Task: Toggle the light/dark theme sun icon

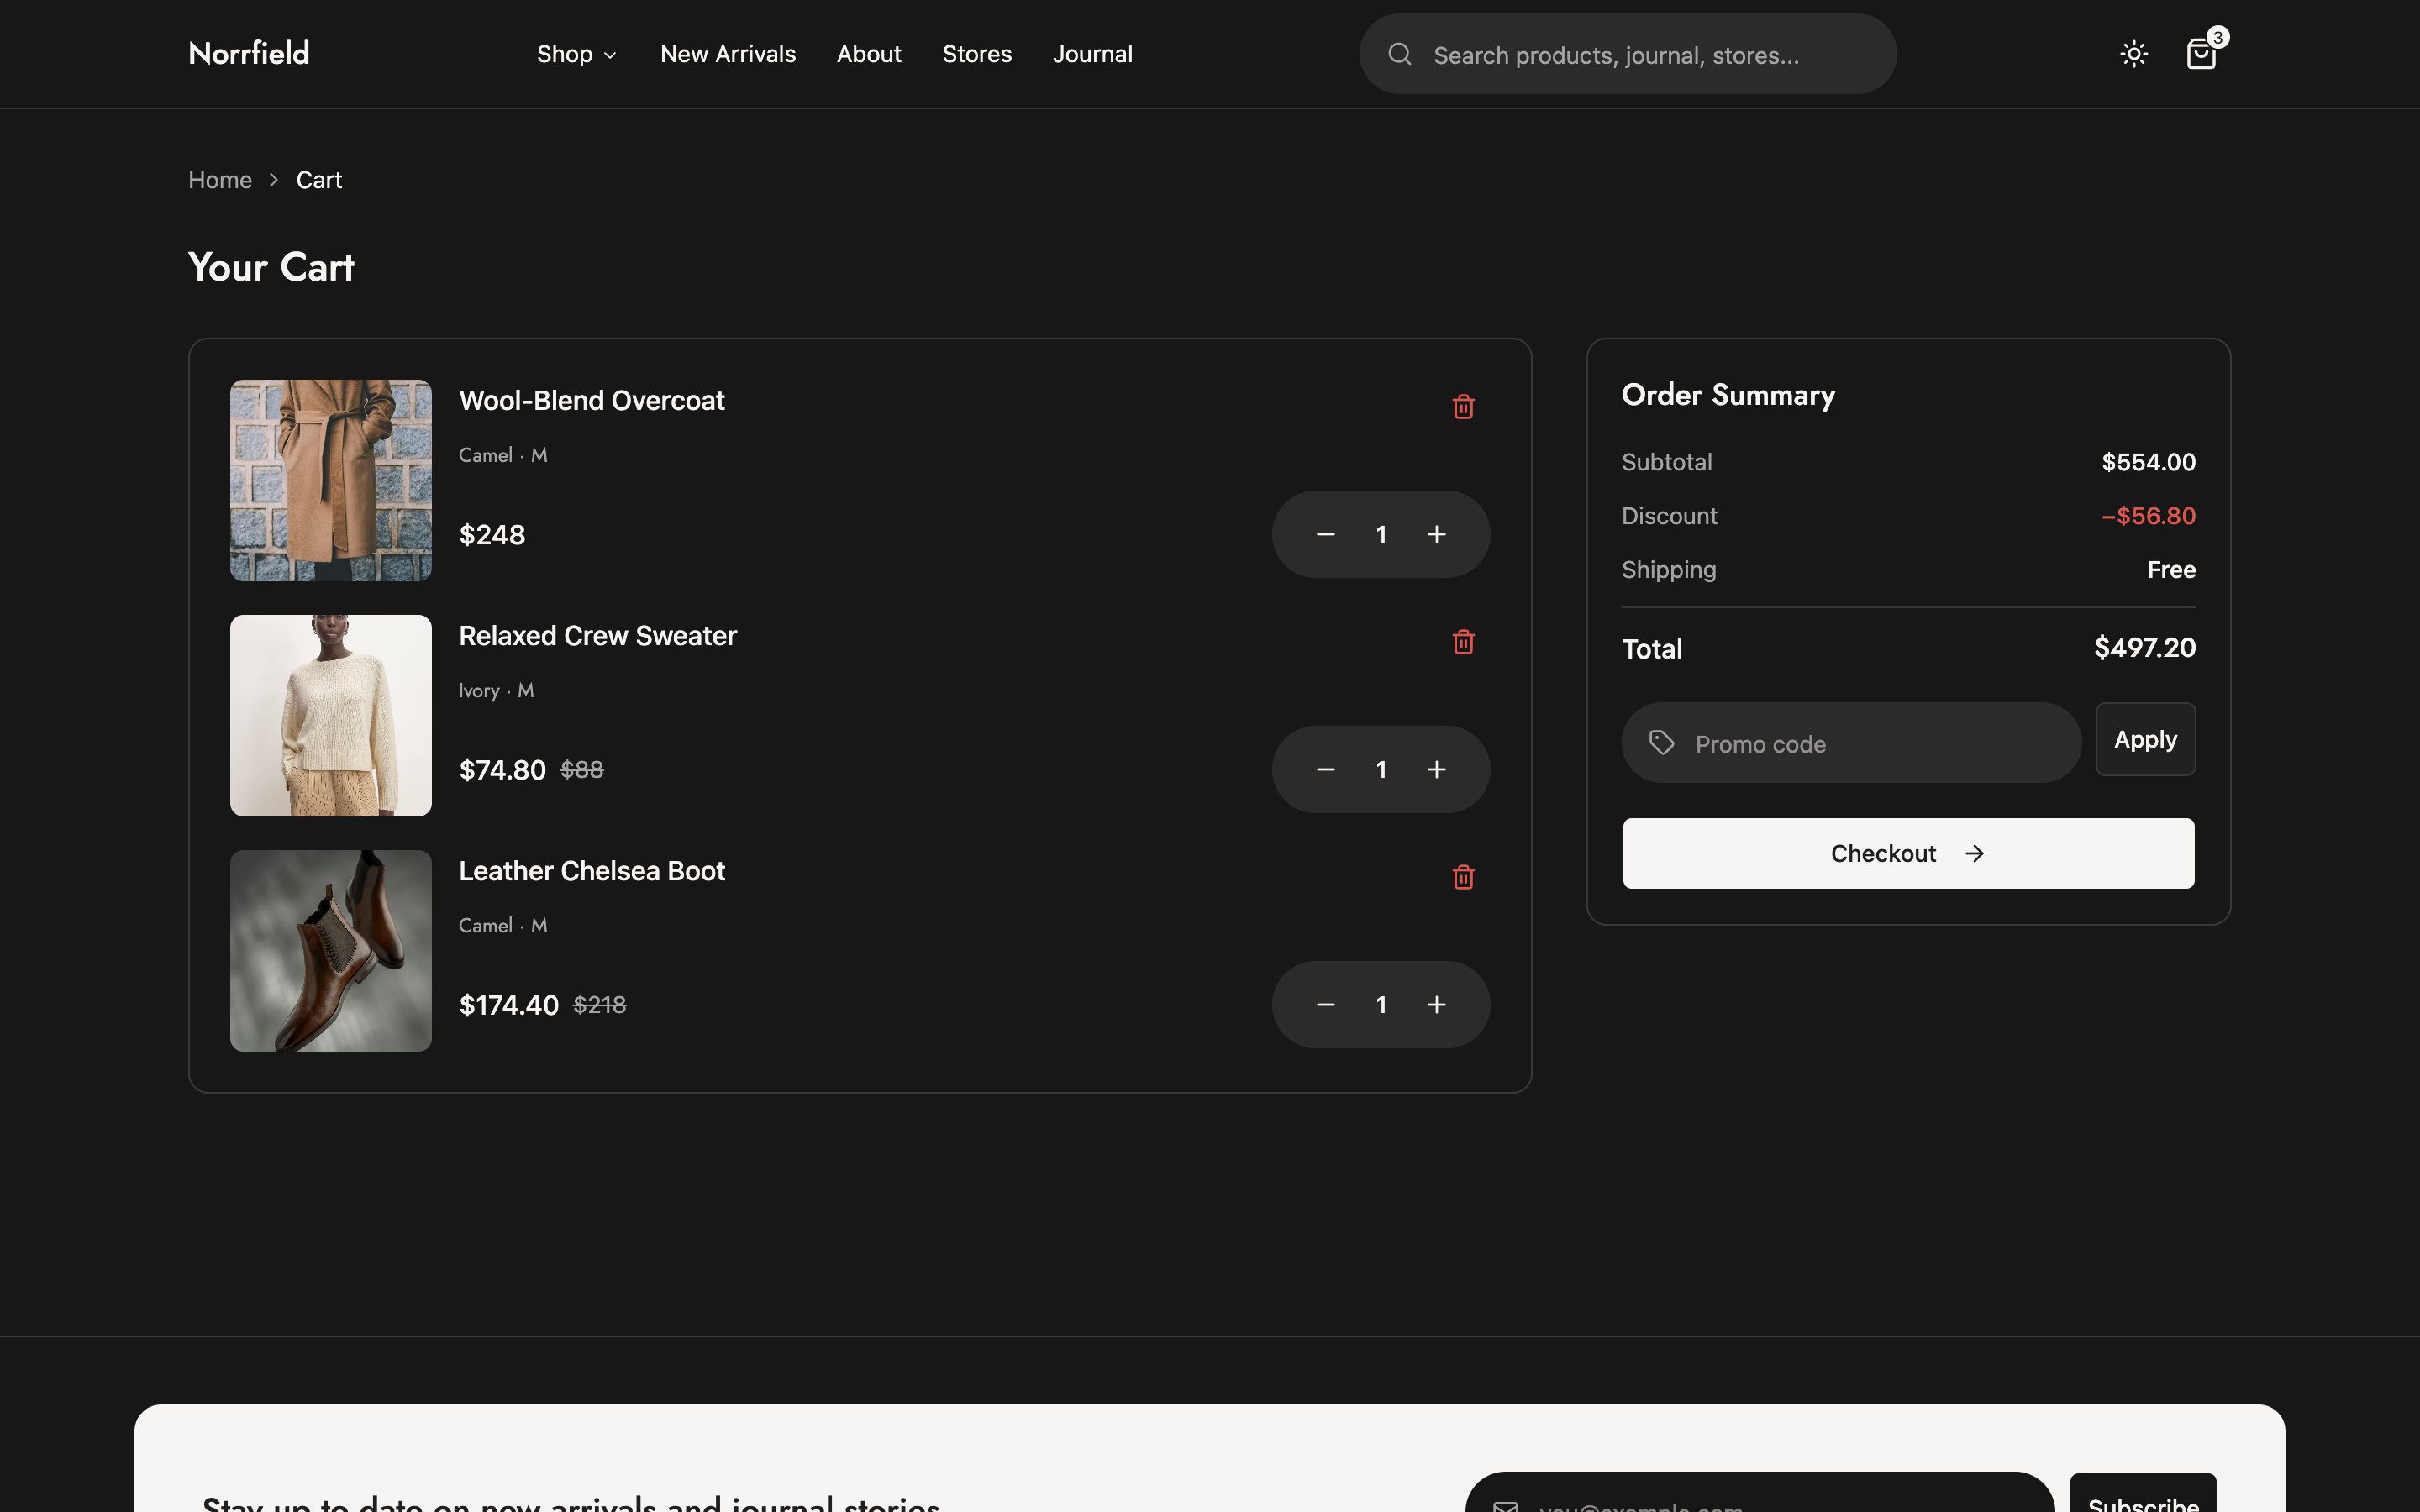Action: tap(2134, 54)
